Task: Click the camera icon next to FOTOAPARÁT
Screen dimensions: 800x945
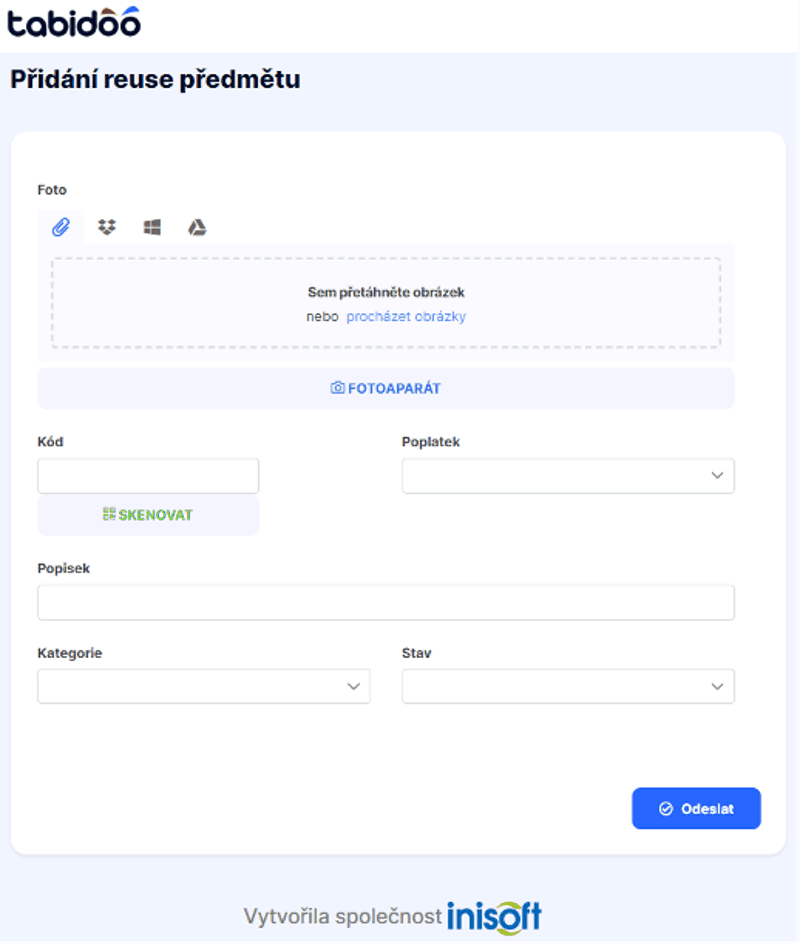Action: tap(337, 388)
